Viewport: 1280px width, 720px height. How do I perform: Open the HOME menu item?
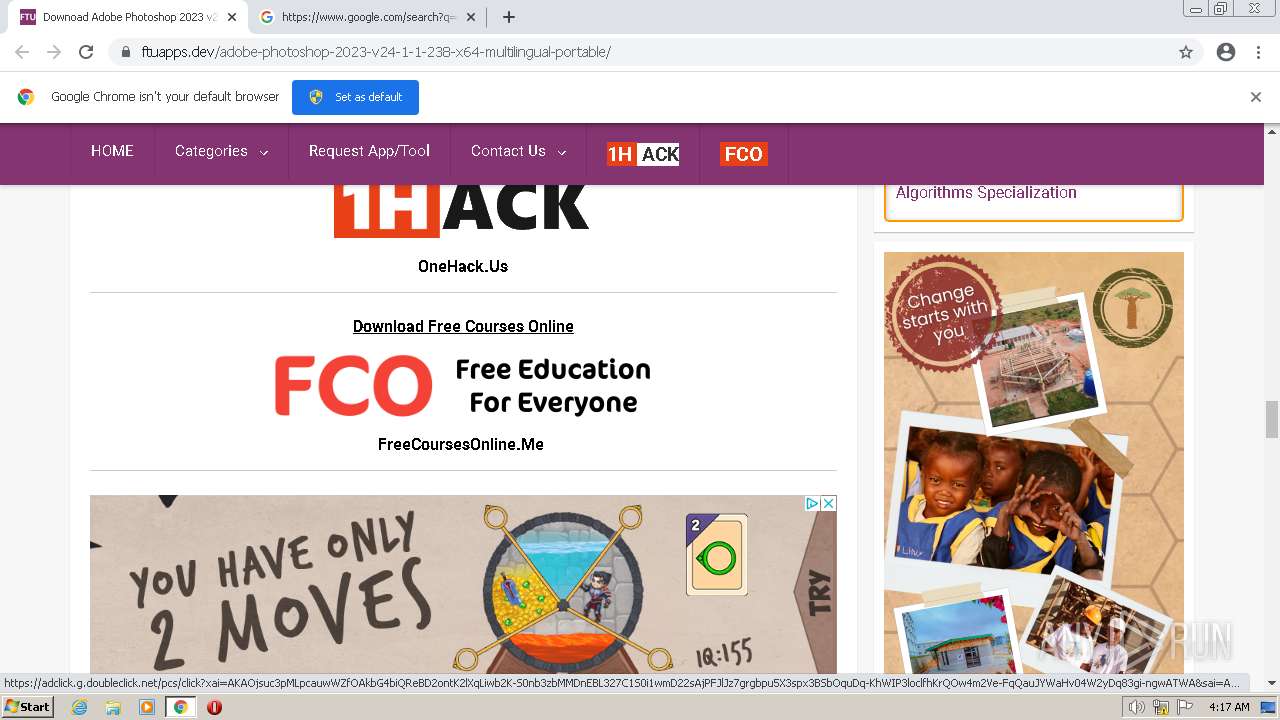112,151
